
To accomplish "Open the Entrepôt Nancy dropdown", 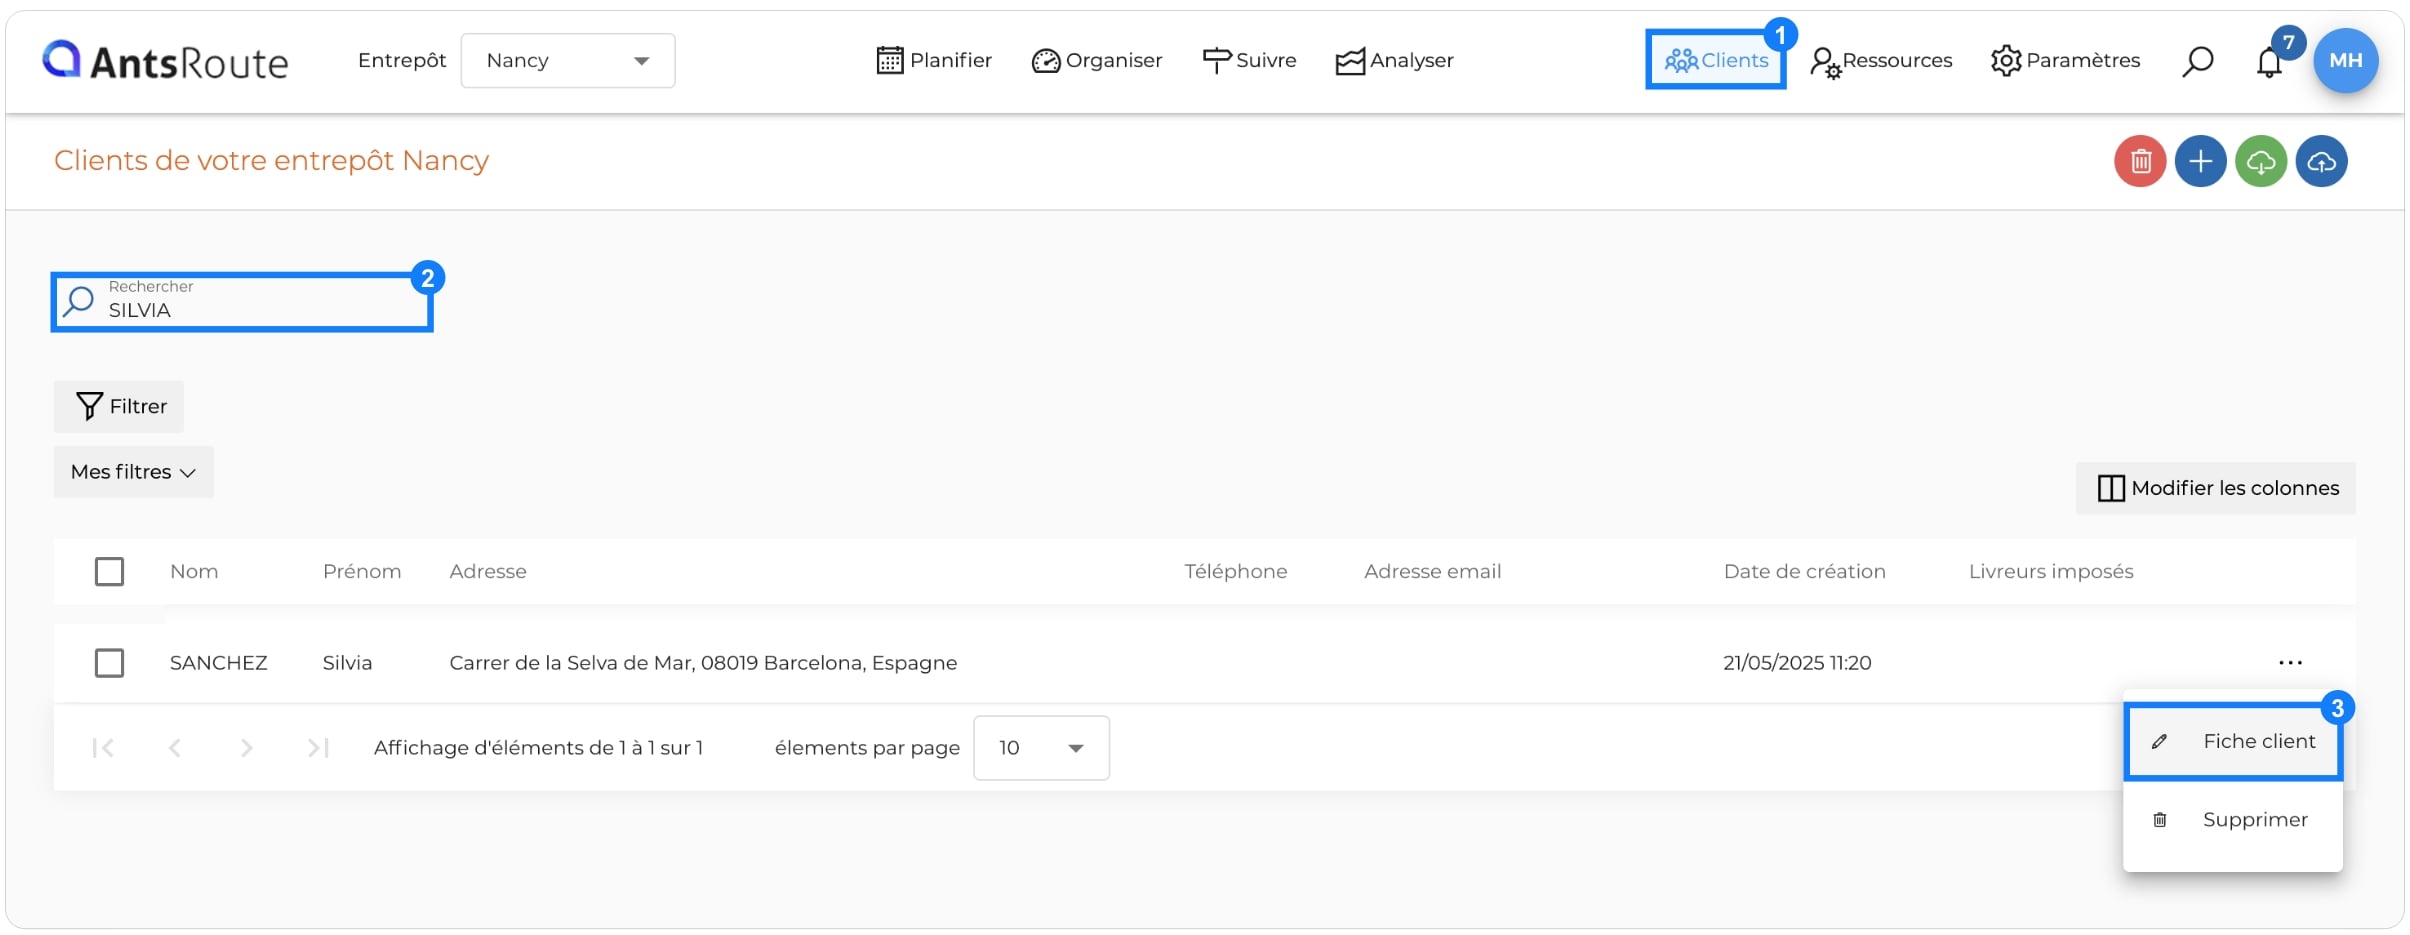I will pos(567,61).
